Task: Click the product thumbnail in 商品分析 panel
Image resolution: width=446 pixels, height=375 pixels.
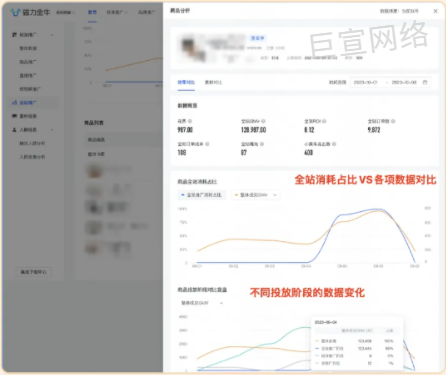Action: pyautogui.click(x=192, y=48)
